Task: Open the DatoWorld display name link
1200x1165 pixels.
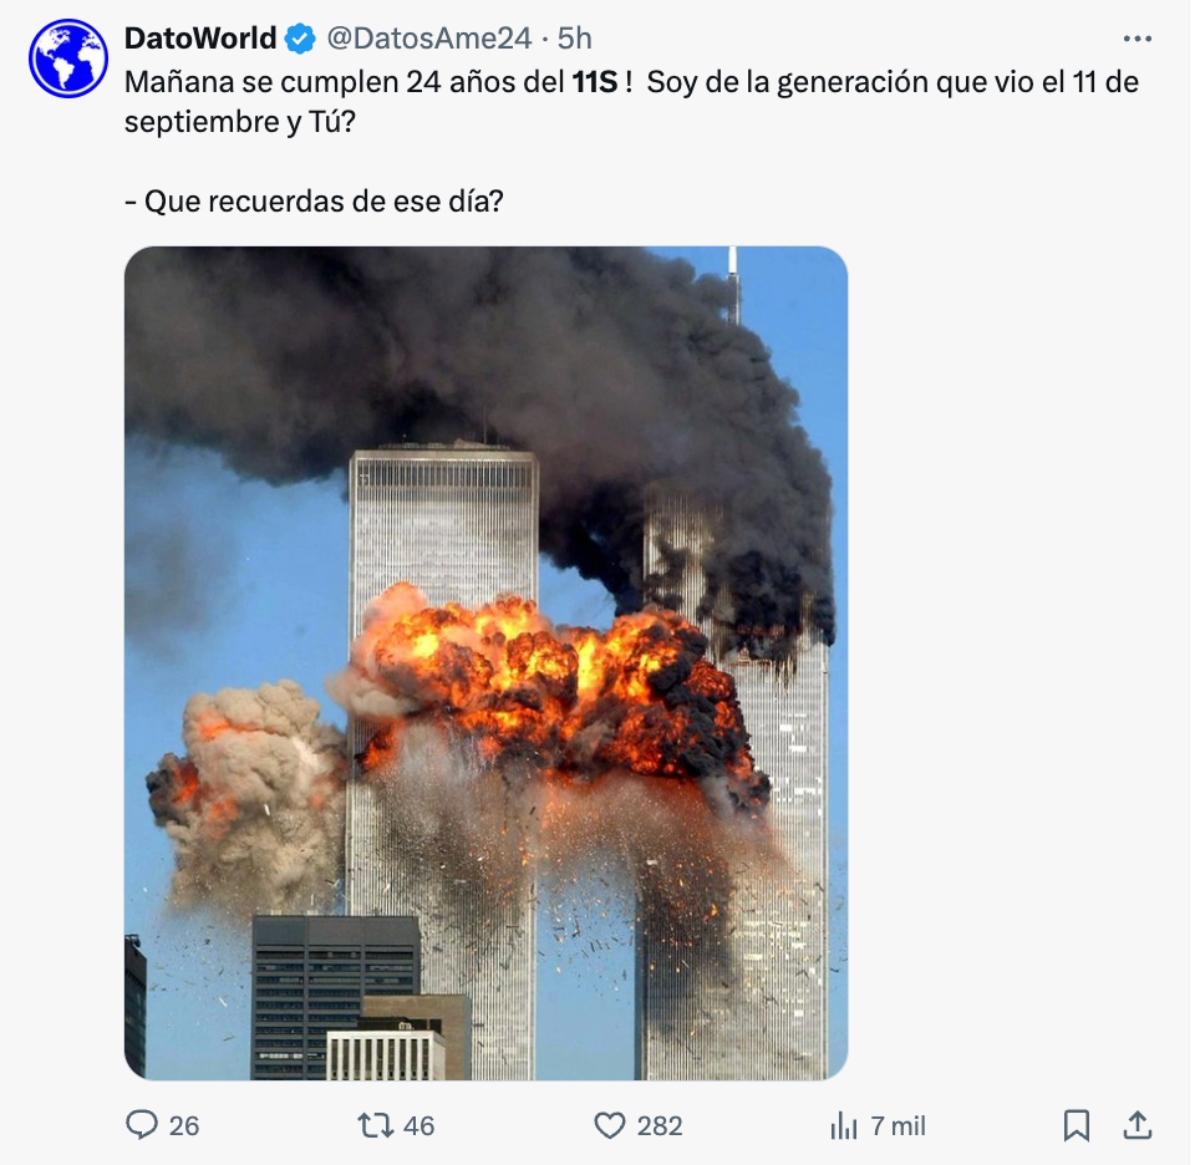Action: coord(200,38)
